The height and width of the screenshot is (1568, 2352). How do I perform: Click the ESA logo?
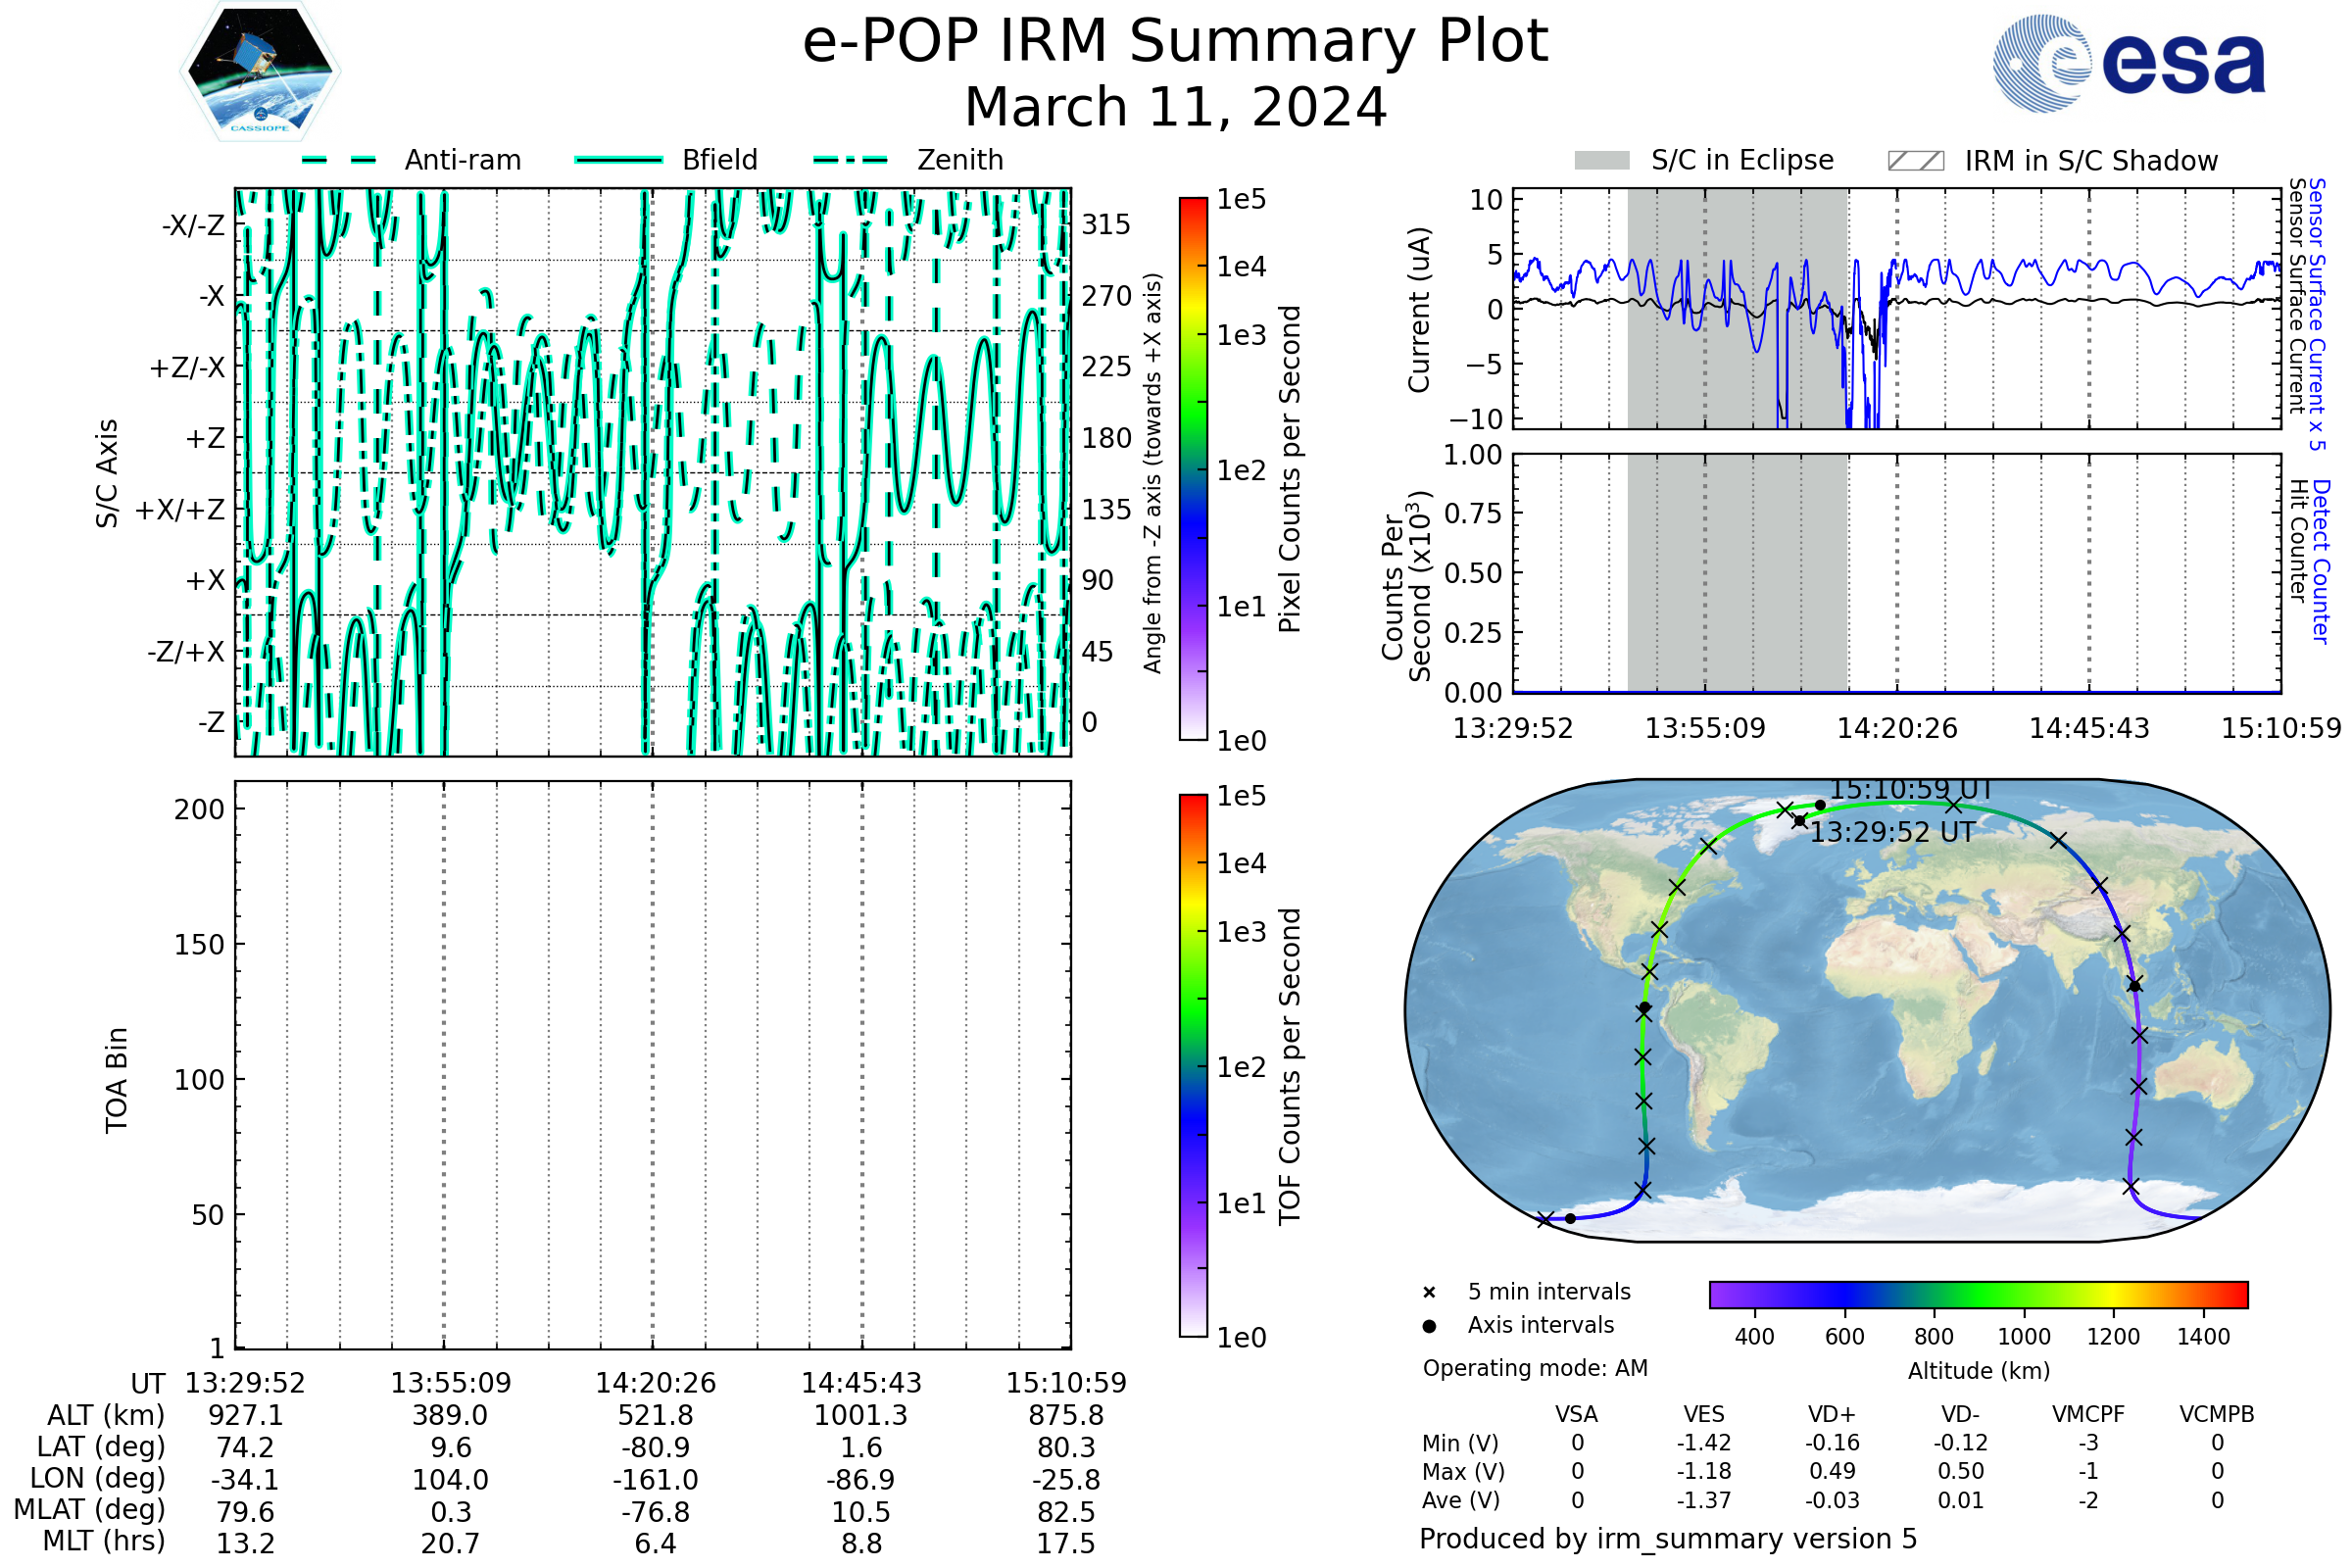pyautogui.click(x=2129, y=63)
